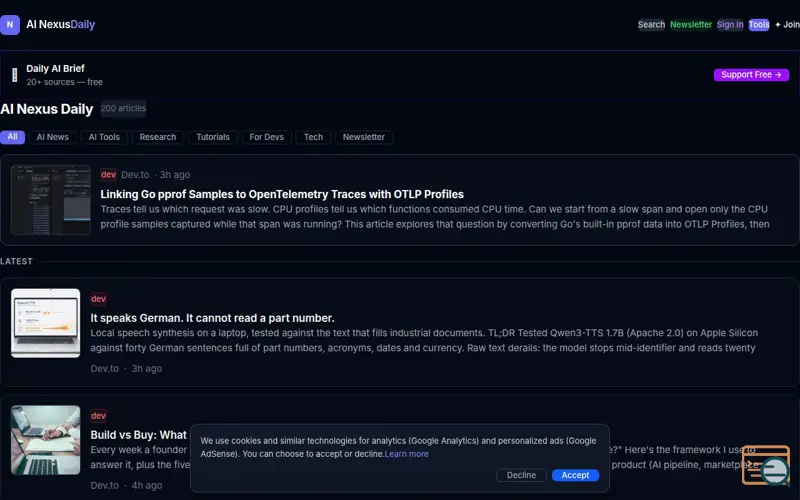
Task: Click the Daily AI Brief heading
Action: [x=55, y=68]
